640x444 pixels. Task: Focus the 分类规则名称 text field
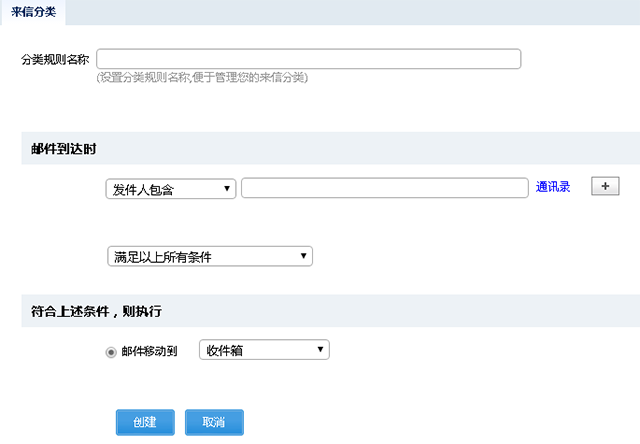click(x=308, y=59)
